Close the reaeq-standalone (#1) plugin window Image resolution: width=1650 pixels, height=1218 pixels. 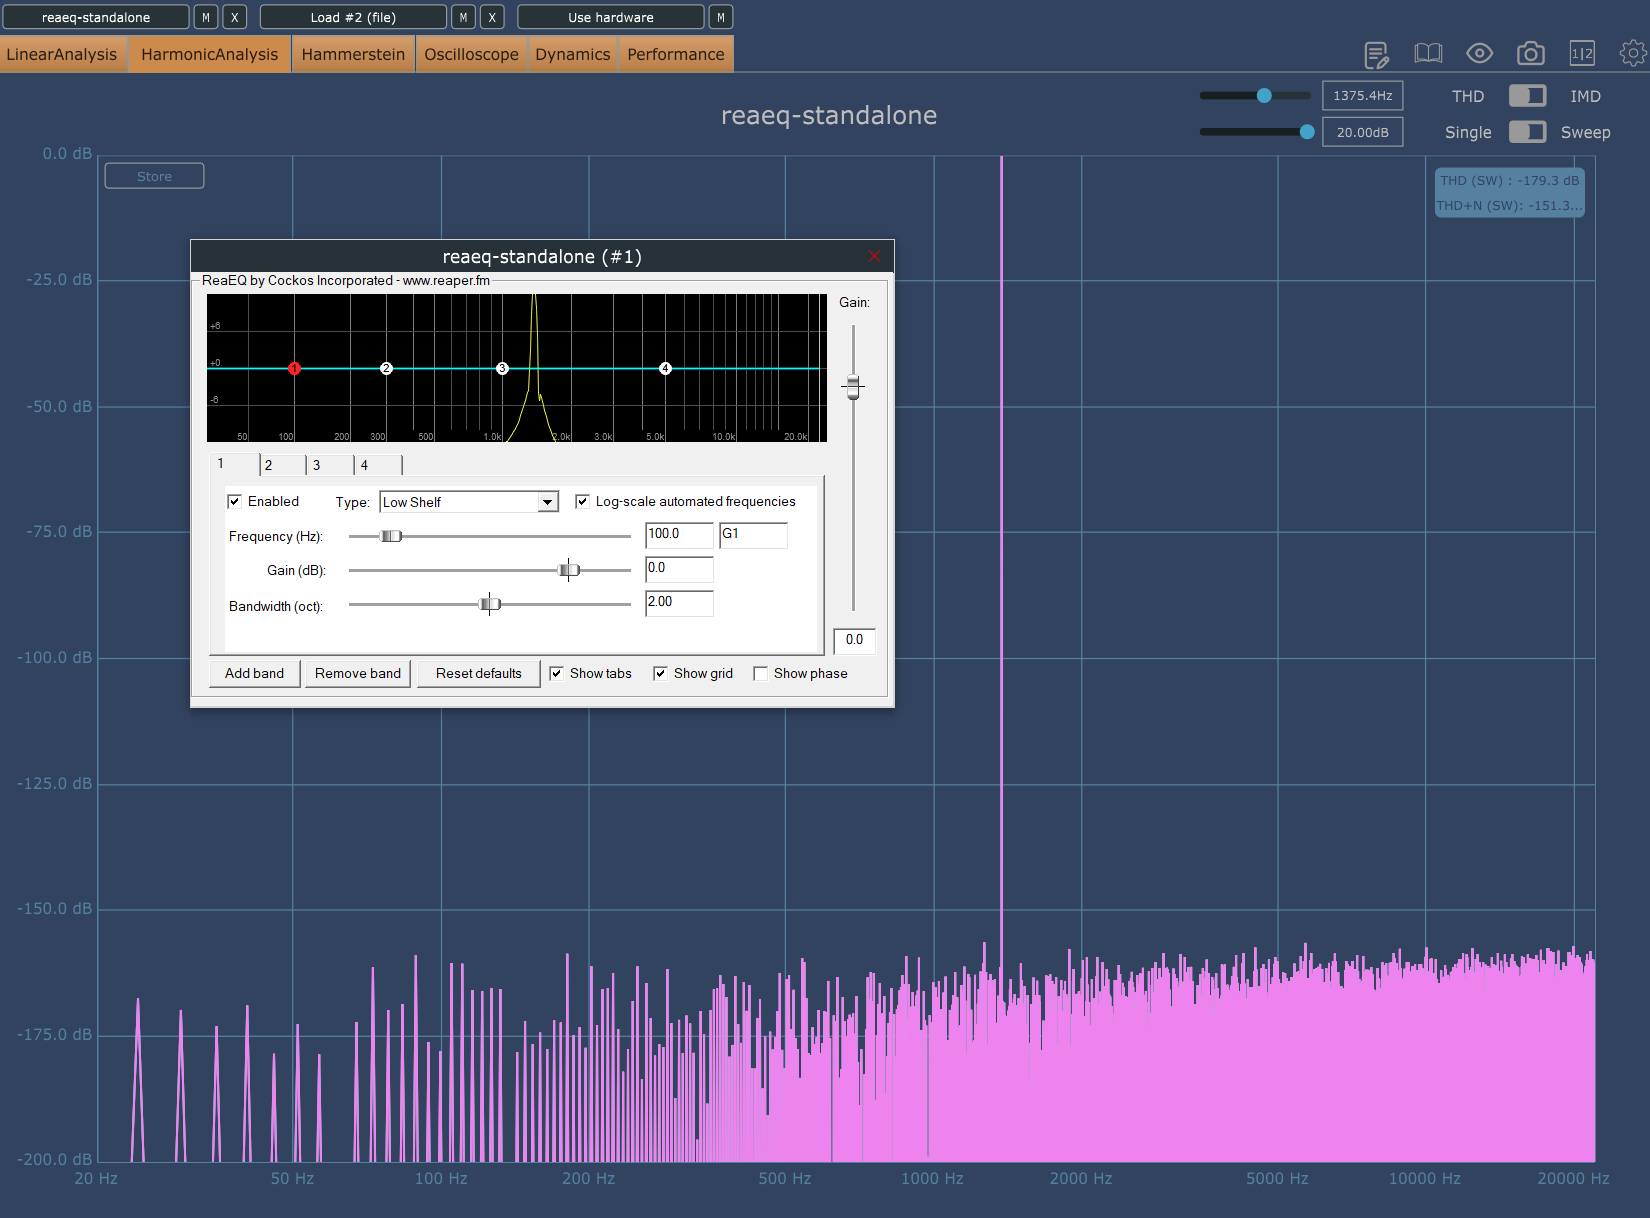pos(874,257)
